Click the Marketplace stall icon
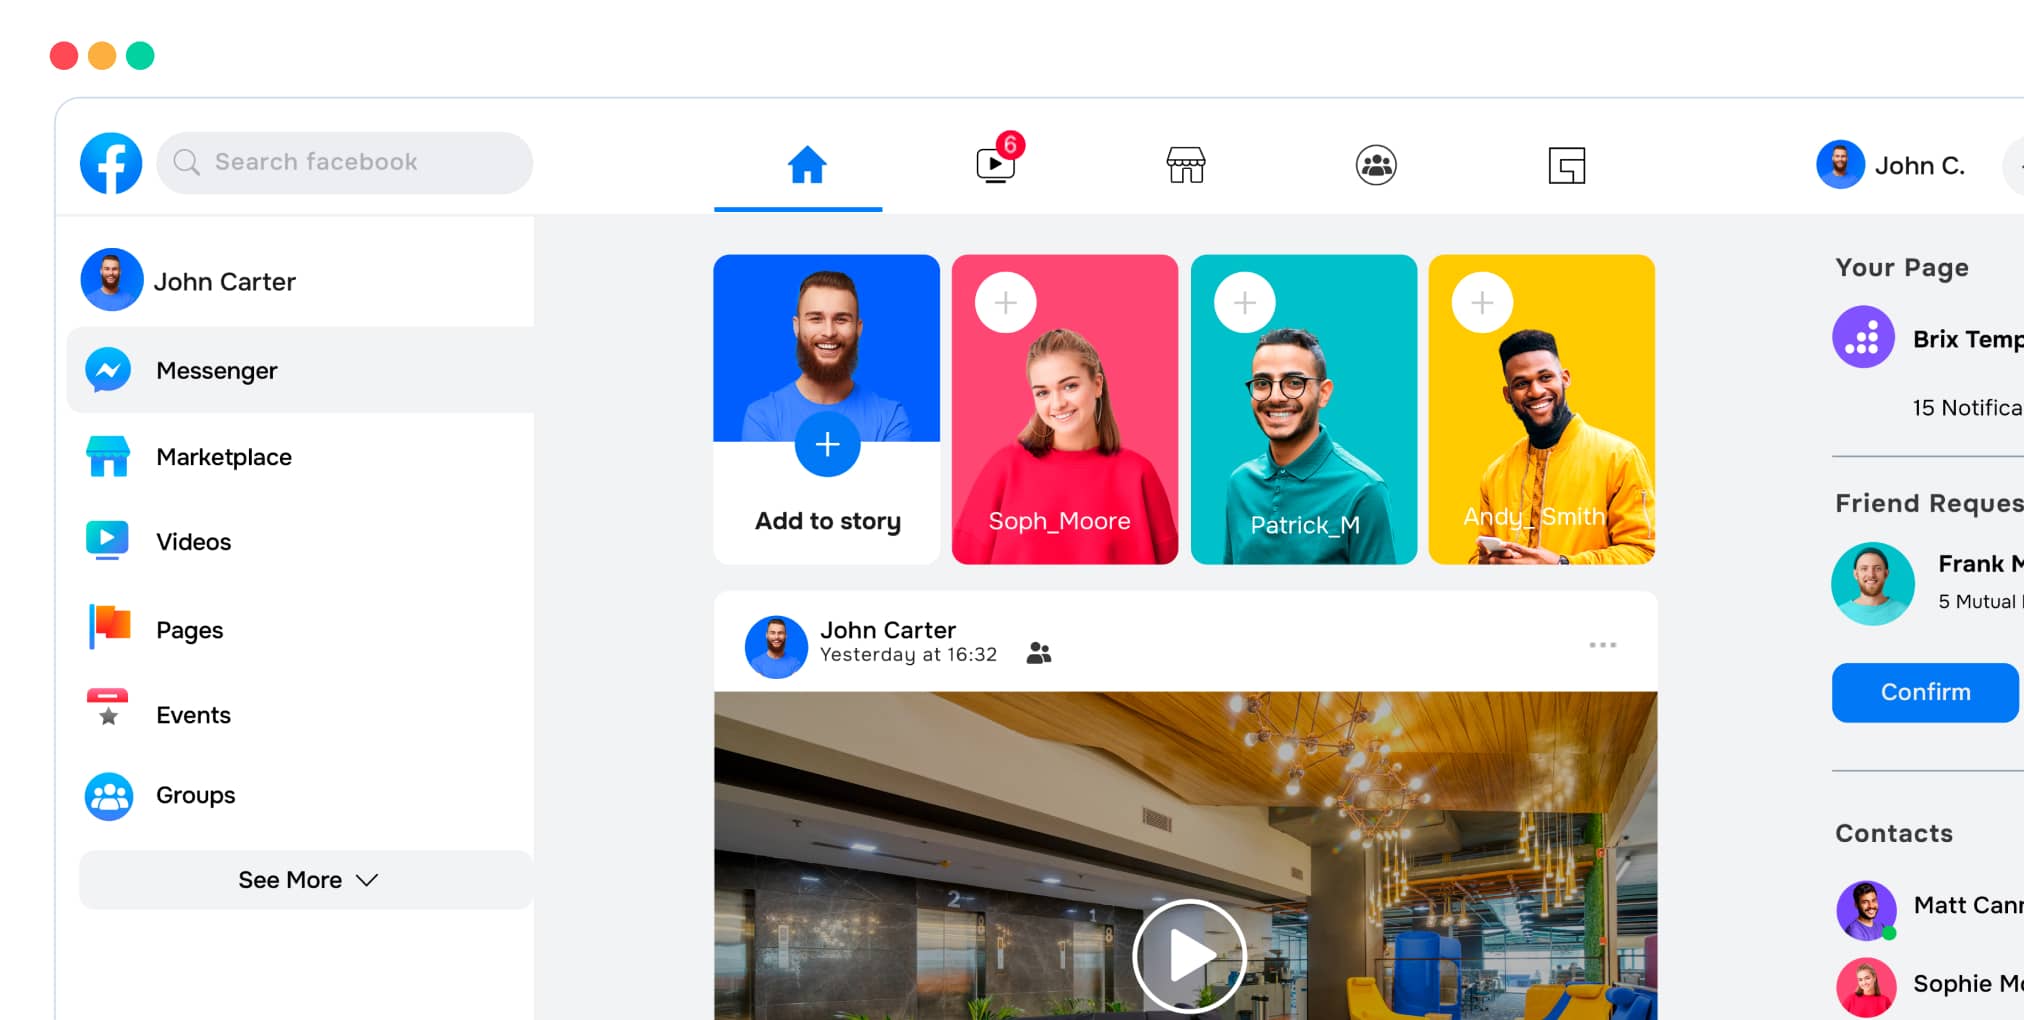The image size is (2024, 1020). [x=108, y=456]
